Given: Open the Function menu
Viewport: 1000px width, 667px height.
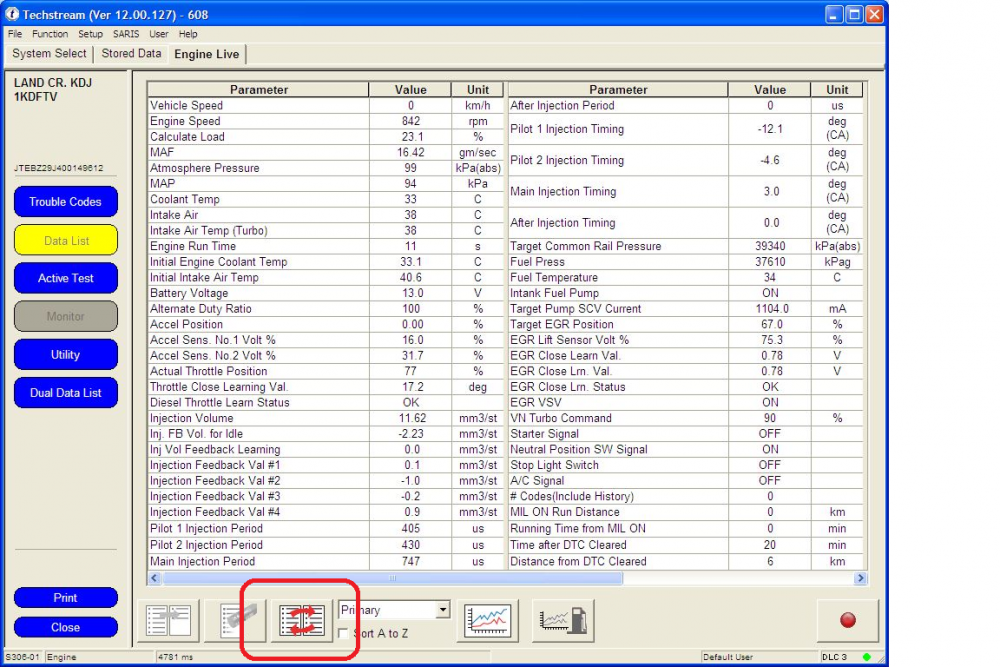Looking at the screenshot, I should (x=50, y=34).
